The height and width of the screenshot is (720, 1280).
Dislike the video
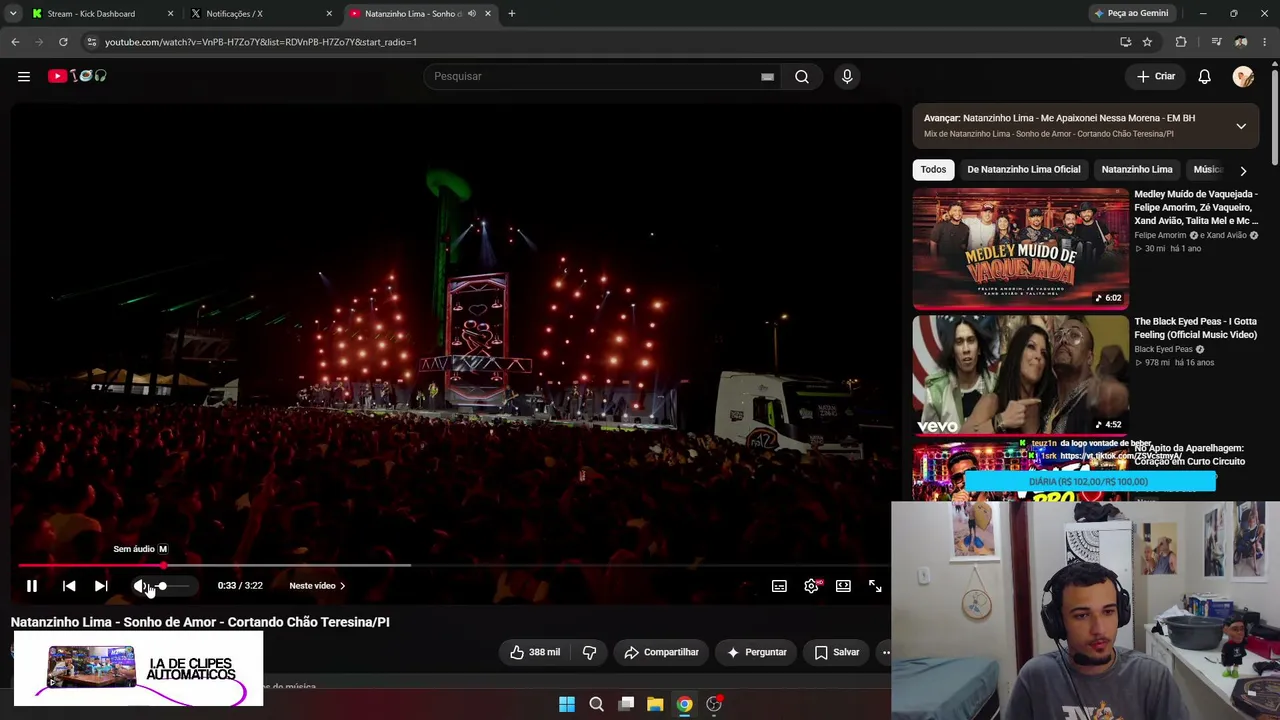[589, 652]
